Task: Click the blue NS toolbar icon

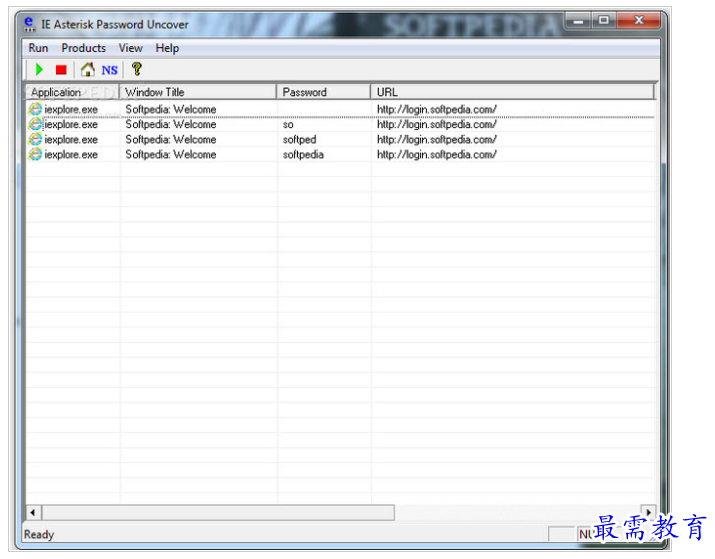Action: [x=109, y=70]
